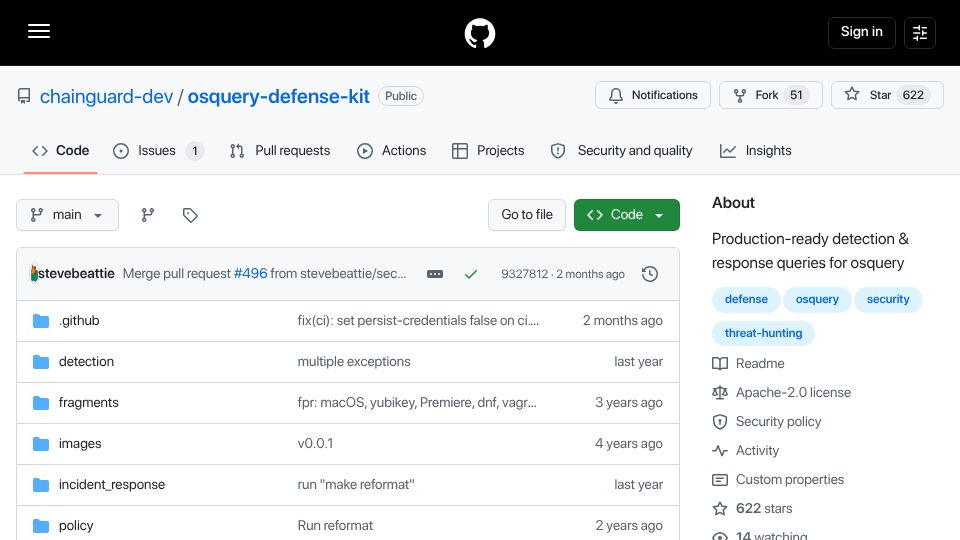The image size is (960, 540).
Task: Click the fragments folder icon
Action: coord(41,403)
